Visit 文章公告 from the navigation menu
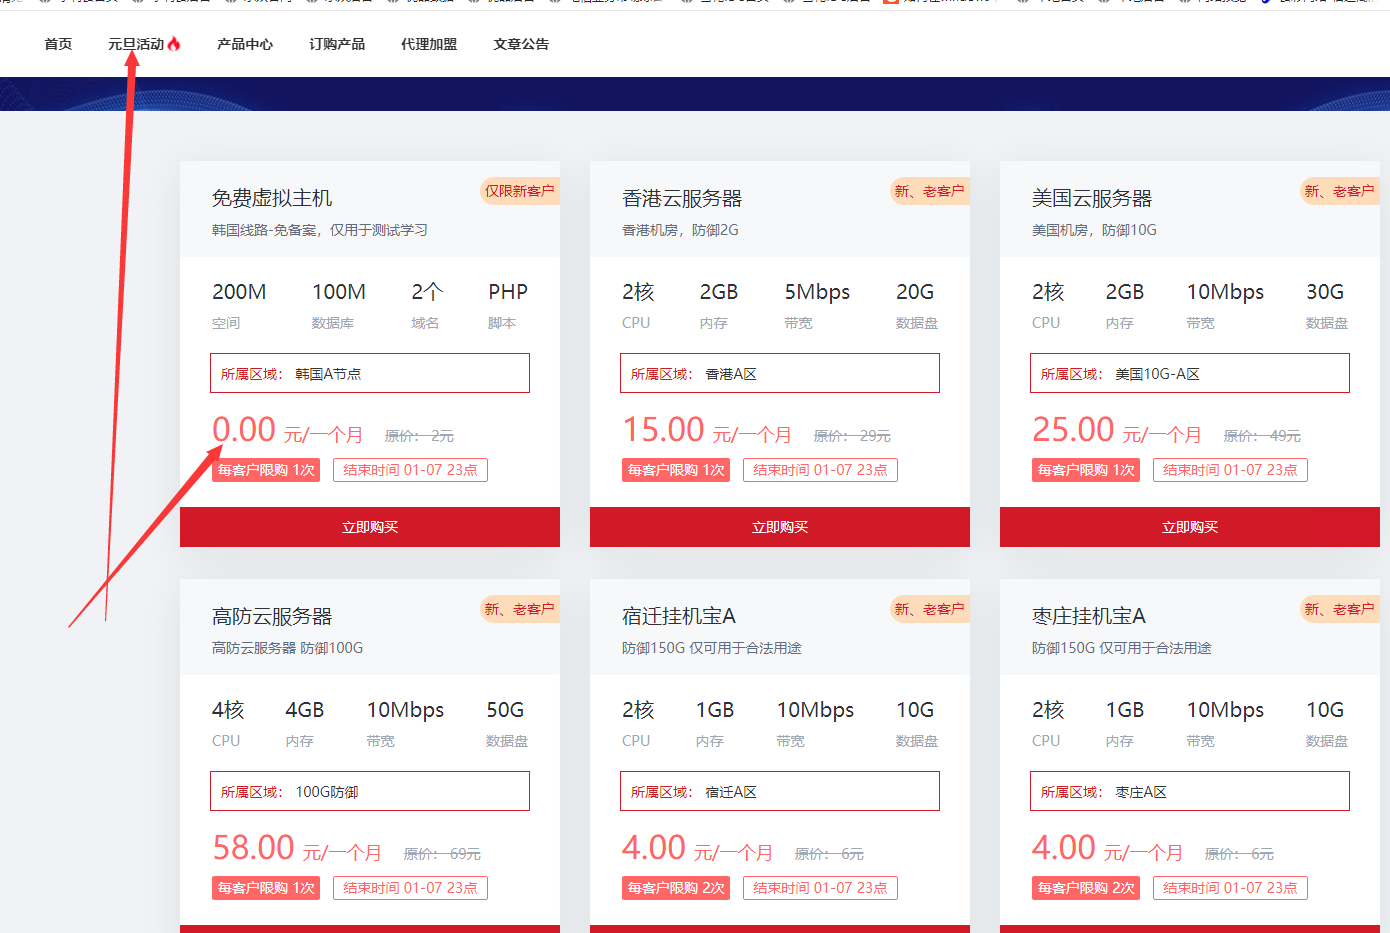The width and height of the screenshot is (1390, 933). (x=520, y=43)
